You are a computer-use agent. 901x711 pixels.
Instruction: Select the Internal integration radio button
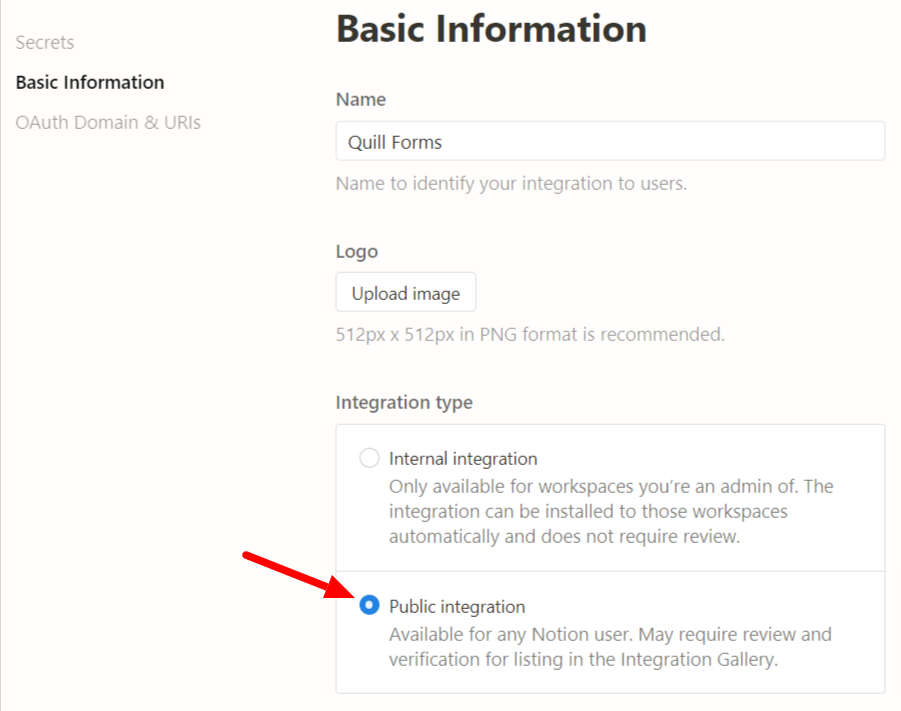[369, 458]
